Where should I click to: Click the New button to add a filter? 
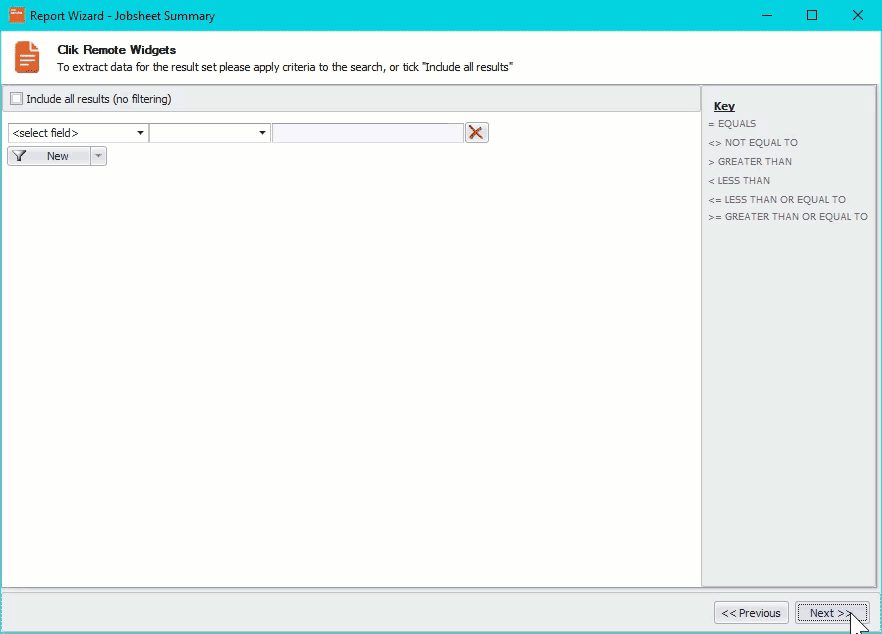[x=55, y=156]
